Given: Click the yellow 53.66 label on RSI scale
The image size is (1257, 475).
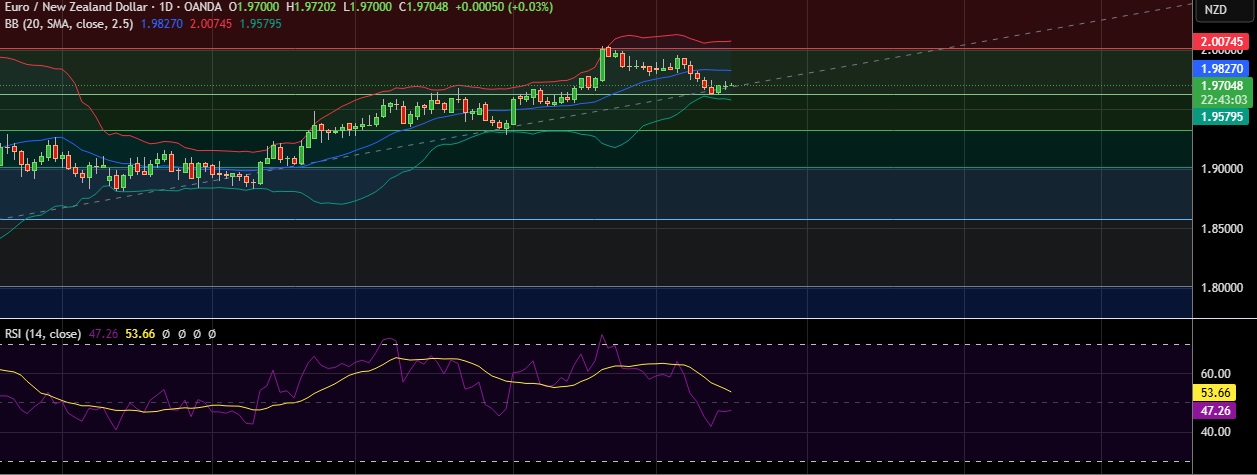Looking at the screenshot, I should [x=1216, y=394].
